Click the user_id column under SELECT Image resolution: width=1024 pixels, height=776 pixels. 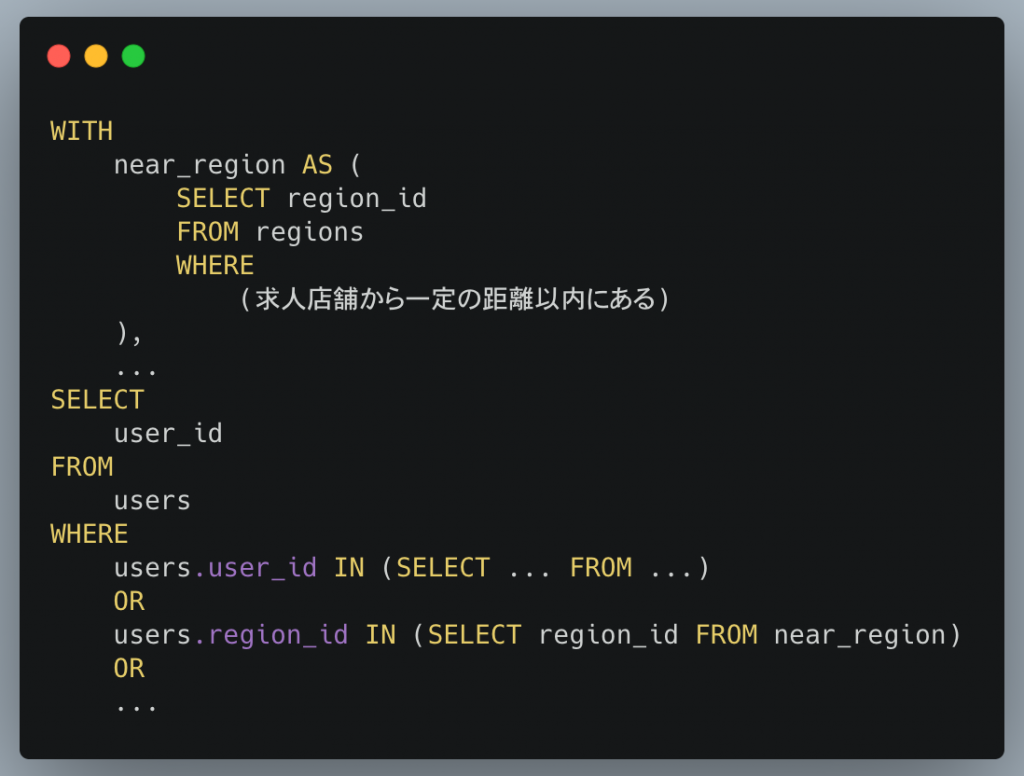[168, 434]
